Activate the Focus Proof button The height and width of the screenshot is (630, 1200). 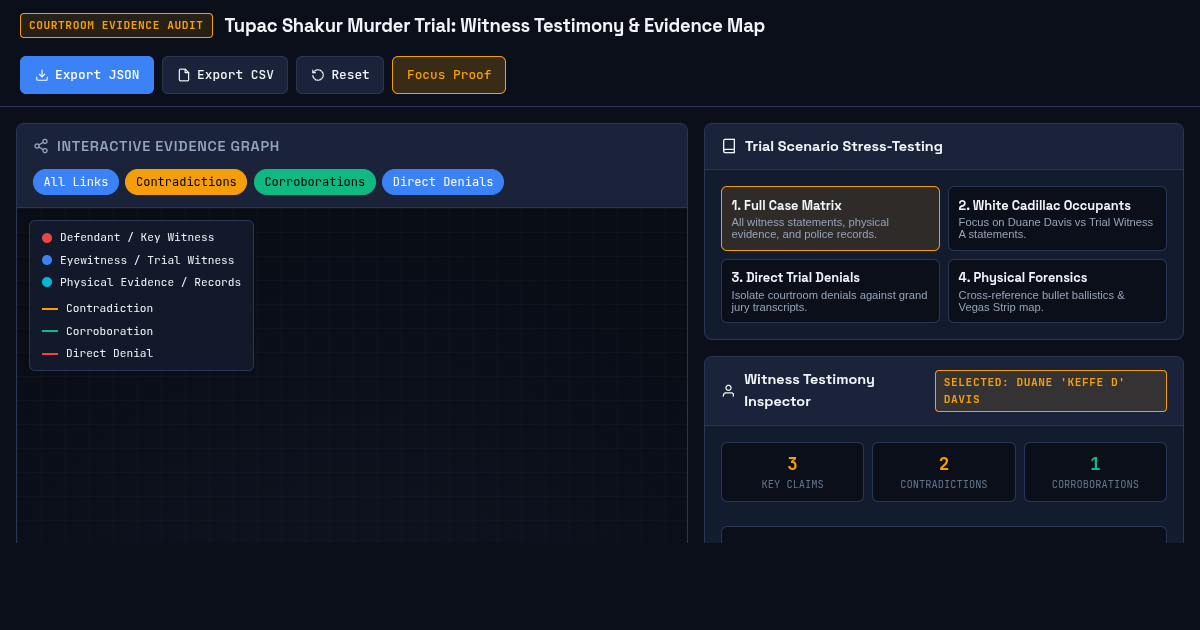click(449, 75)
